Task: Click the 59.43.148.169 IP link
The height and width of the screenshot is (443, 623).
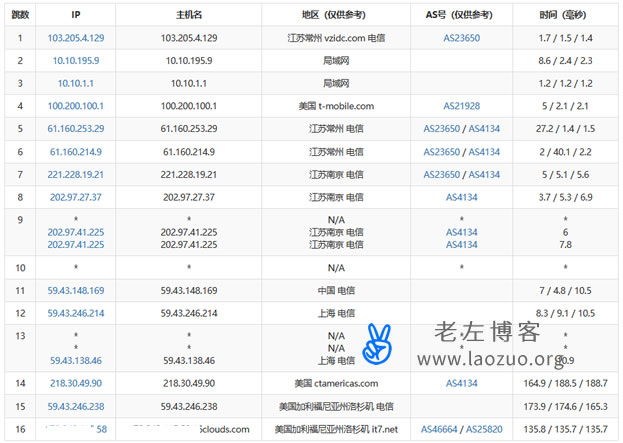Action: click(76, 290)
